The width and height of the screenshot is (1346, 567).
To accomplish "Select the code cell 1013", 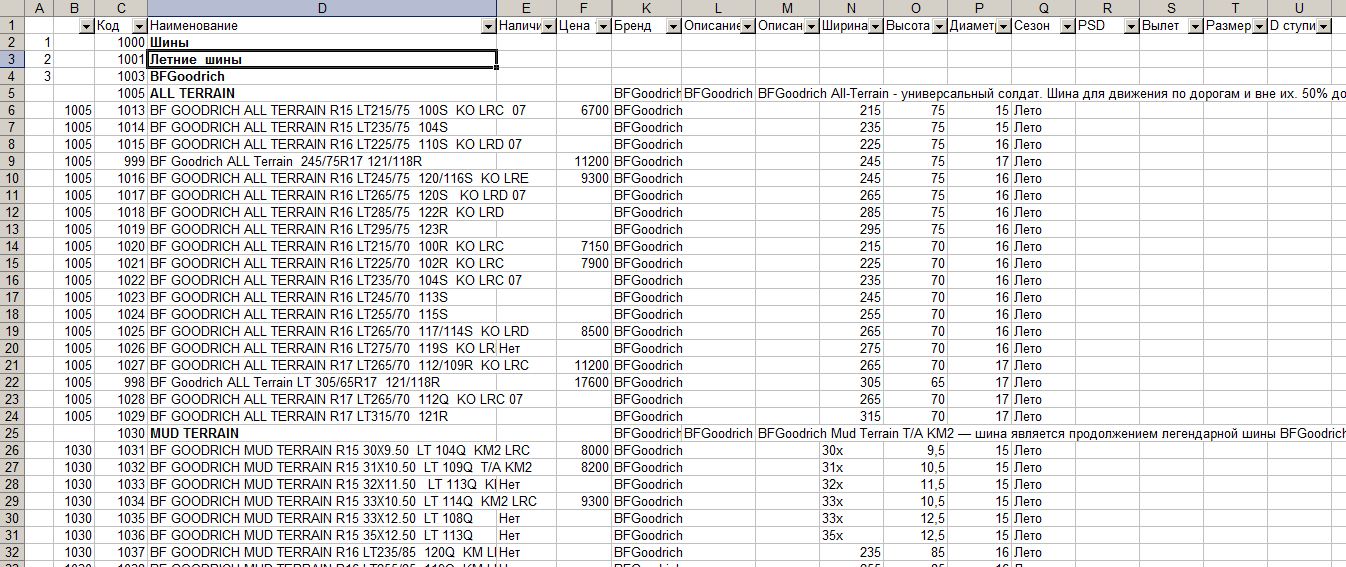I will (121, 110).
